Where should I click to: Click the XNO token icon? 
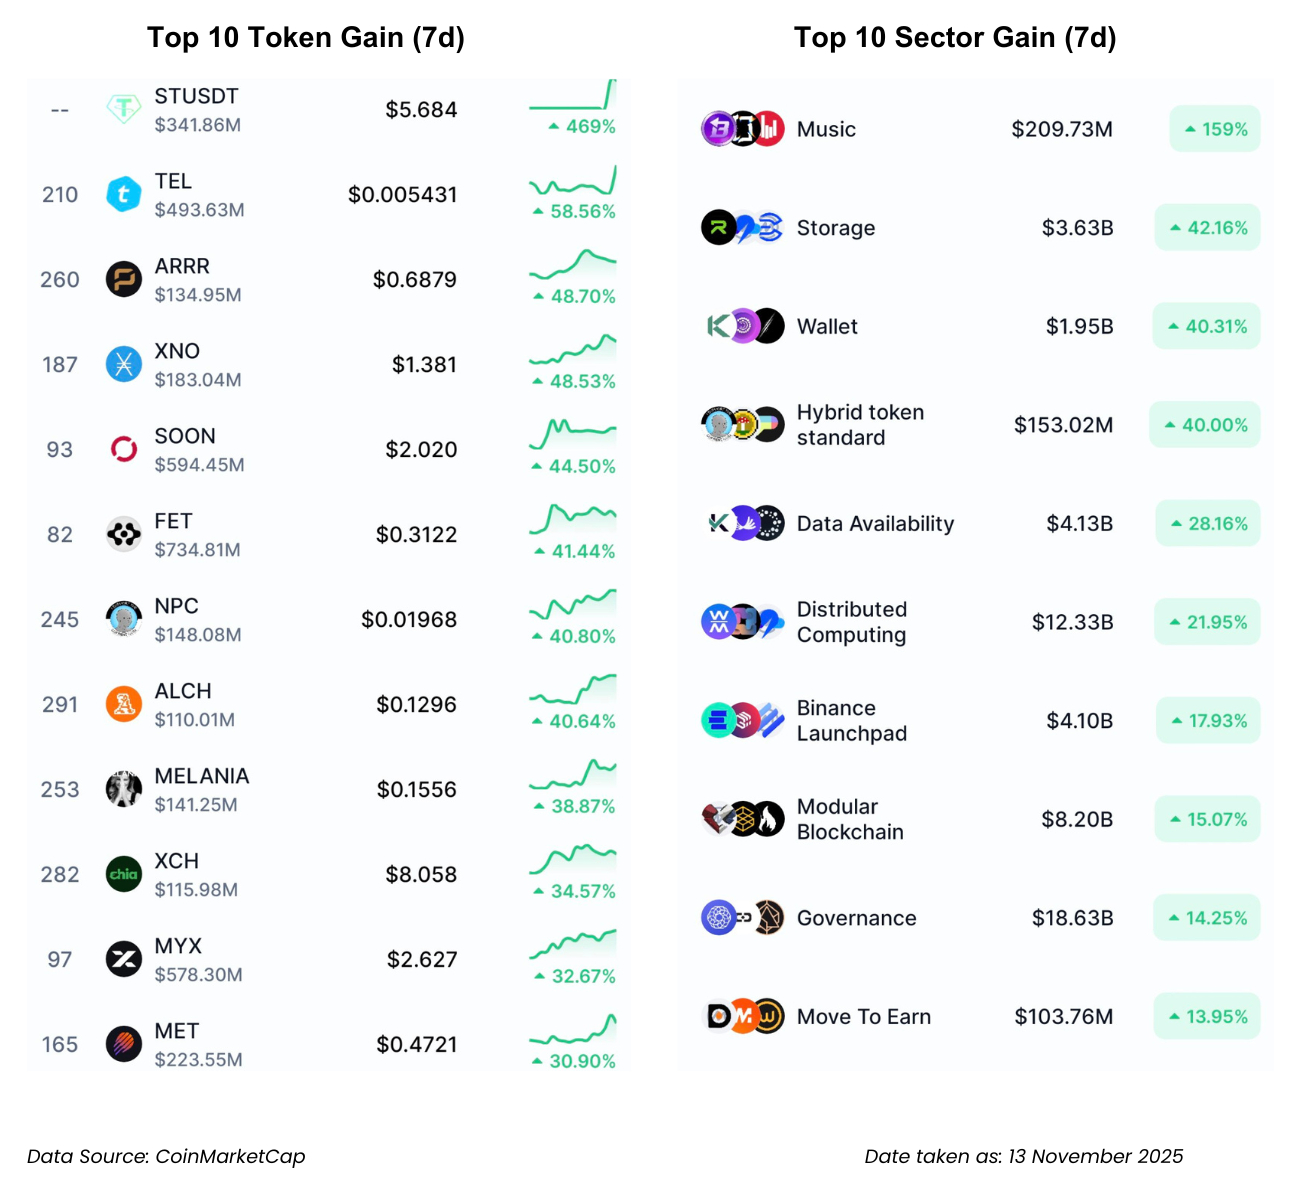pyautogui.click(x=124, y=364)
